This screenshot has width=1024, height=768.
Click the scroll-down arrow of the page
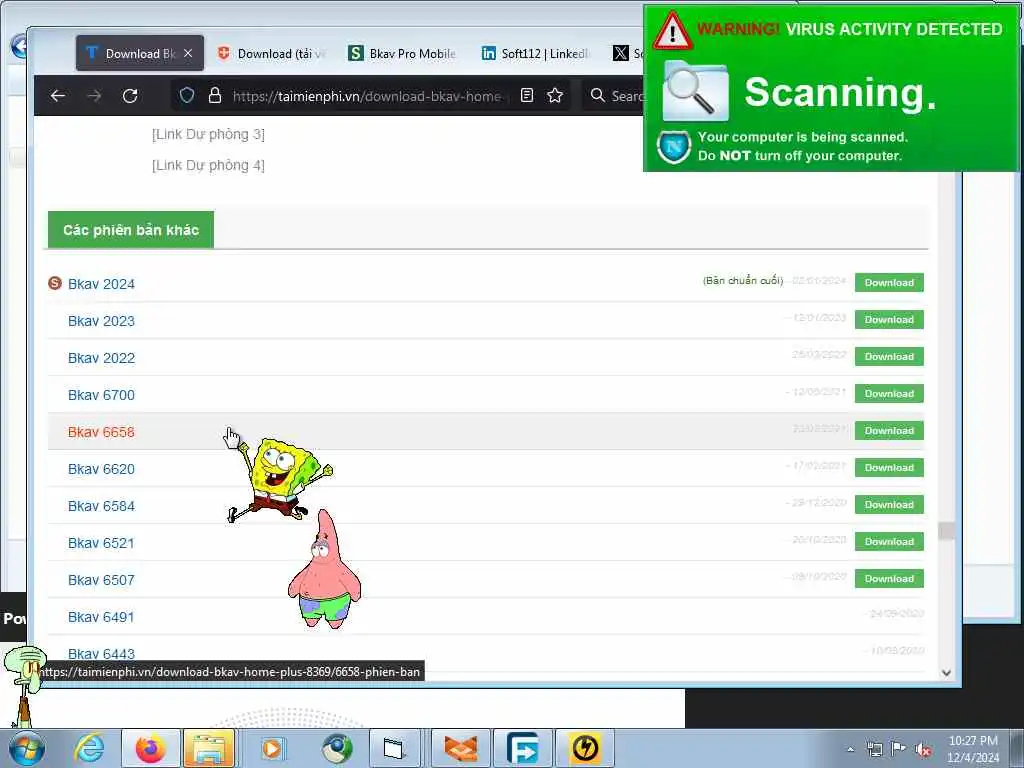pos(946,673)
